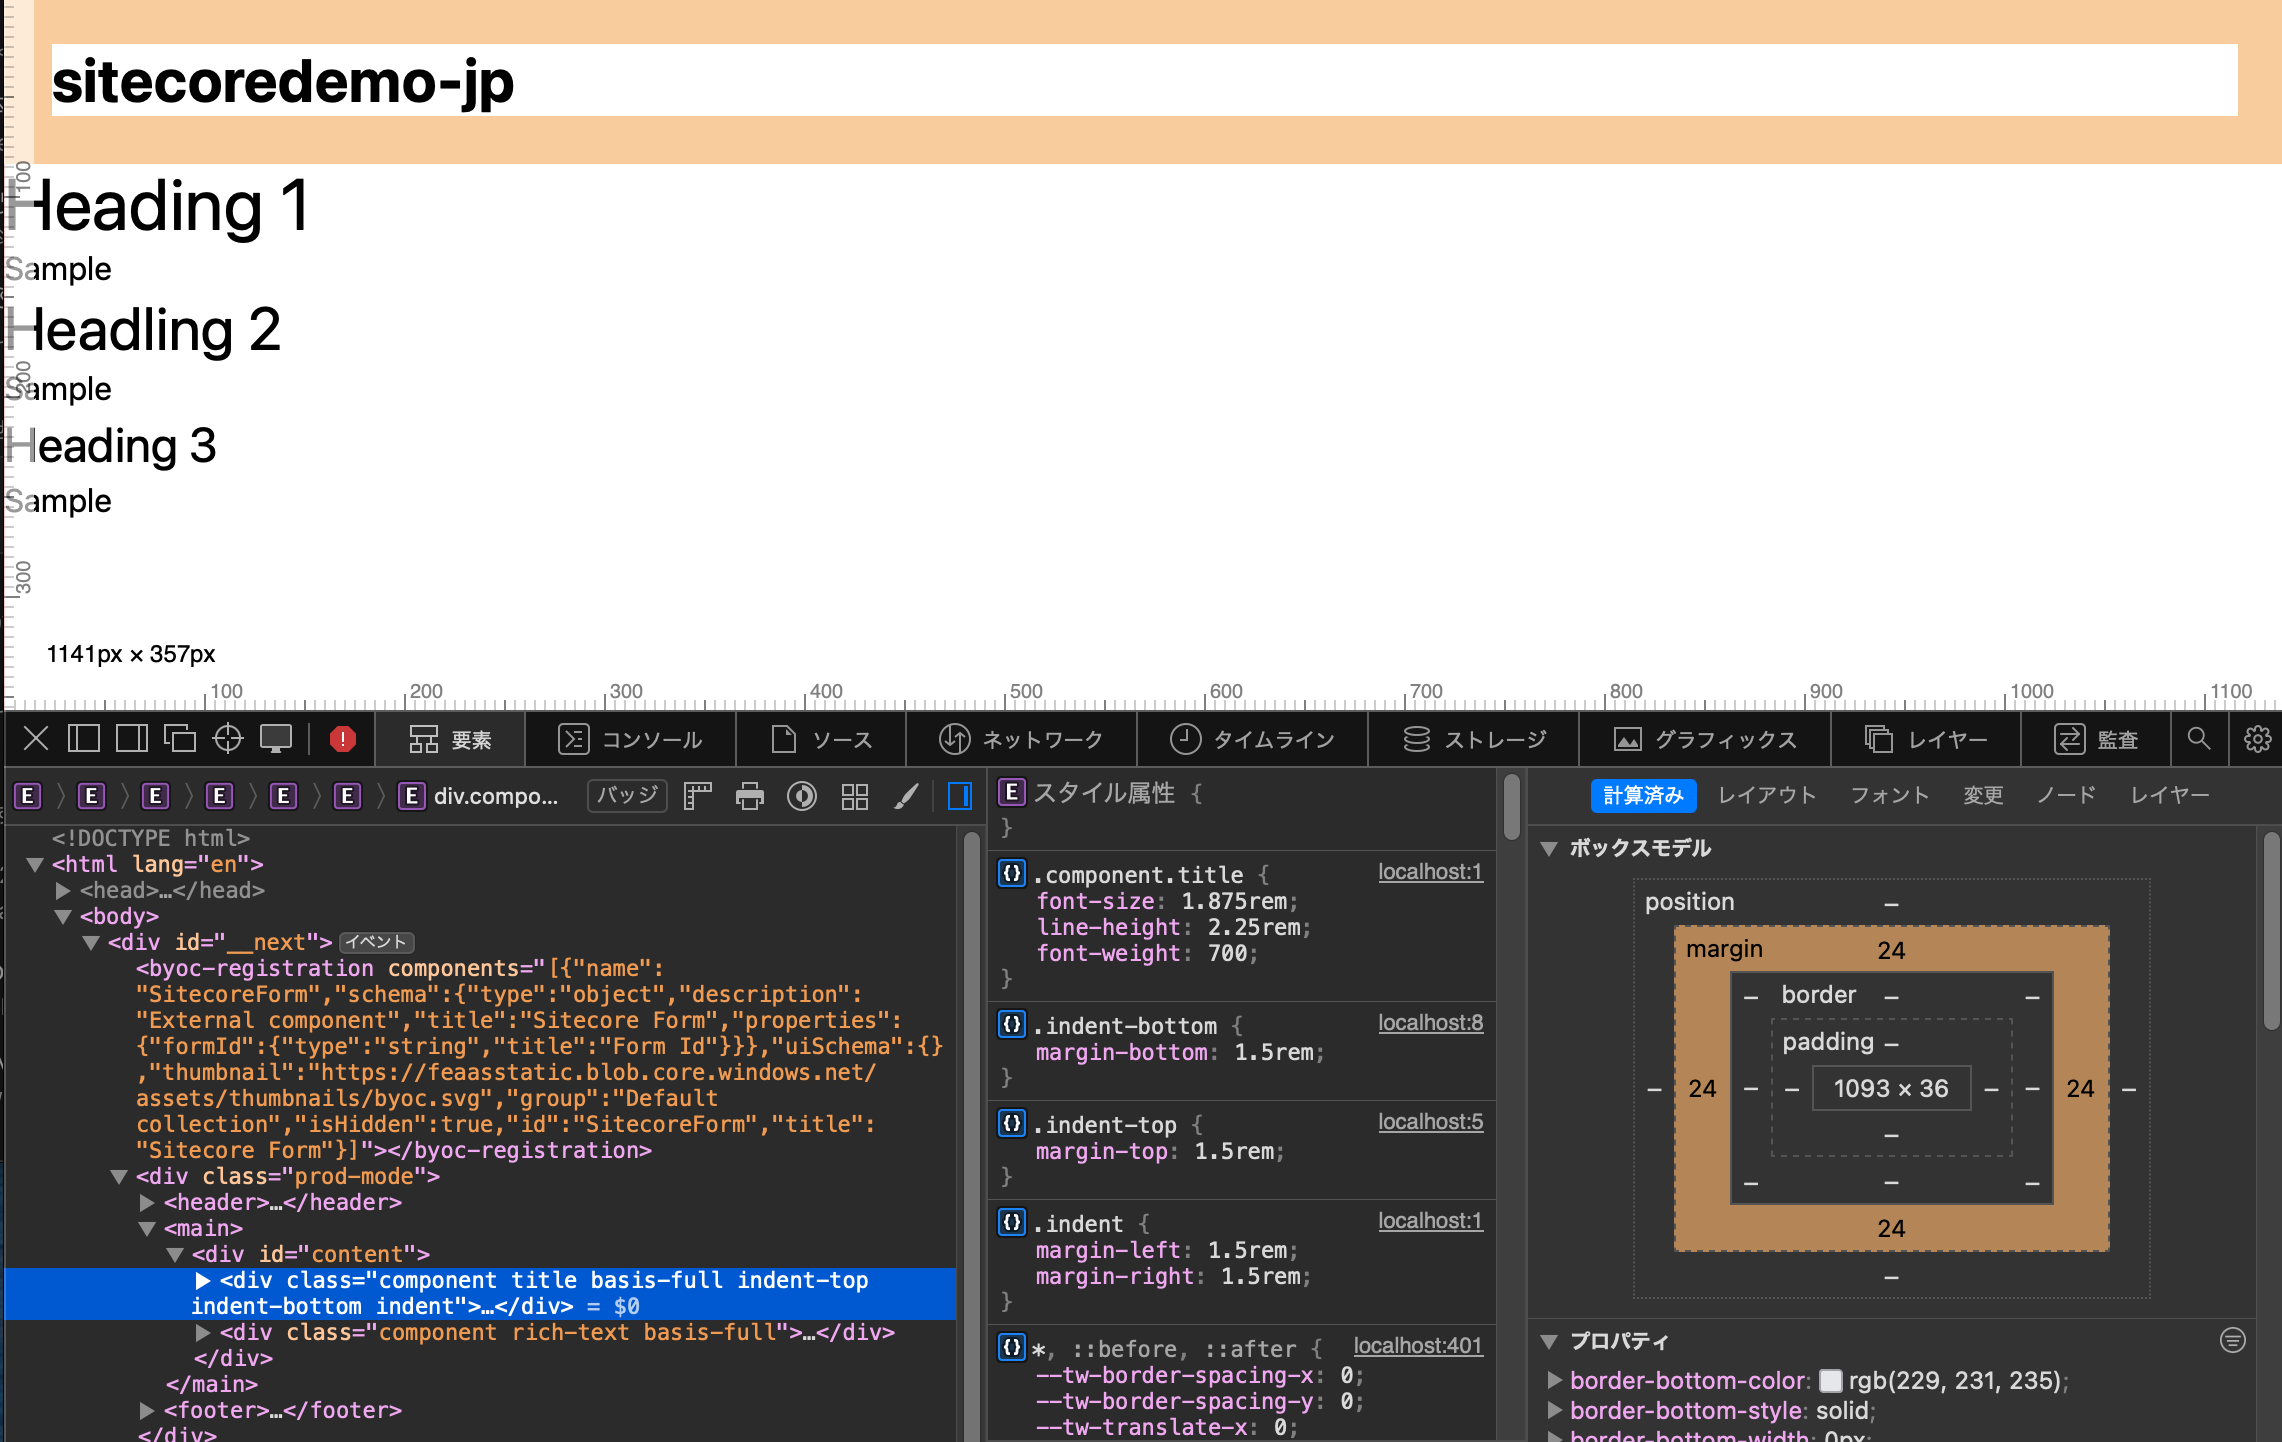Image resolution: width=2282 pixels, height=1442 pixels.
Task: Select the first E breadcrumb element
Action: 28,796
